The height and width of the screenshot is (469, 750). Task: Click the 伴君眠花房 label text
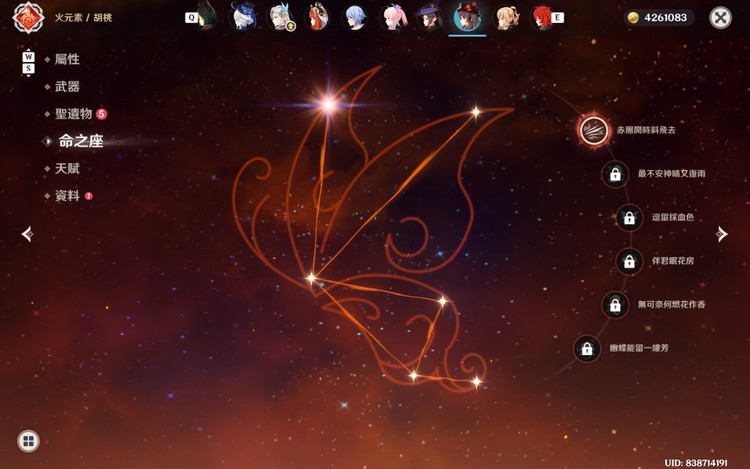[673, 261]
